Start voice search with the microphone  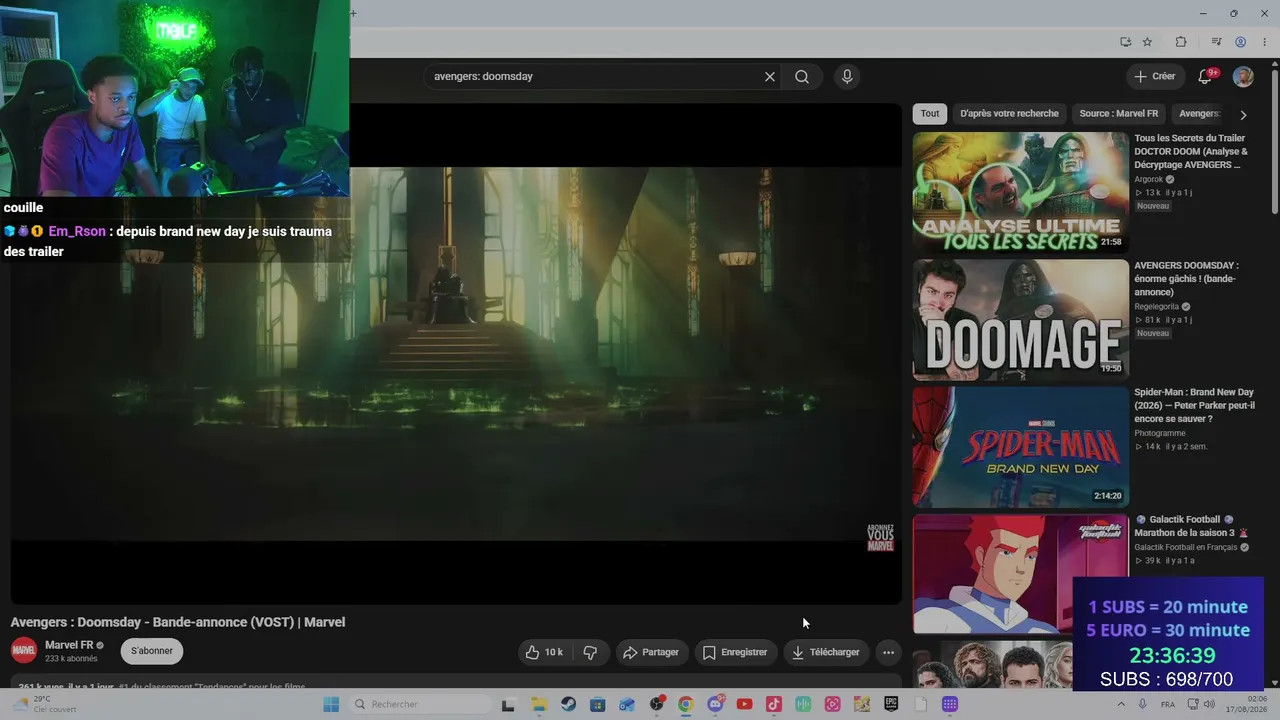[x=847, y=77]
